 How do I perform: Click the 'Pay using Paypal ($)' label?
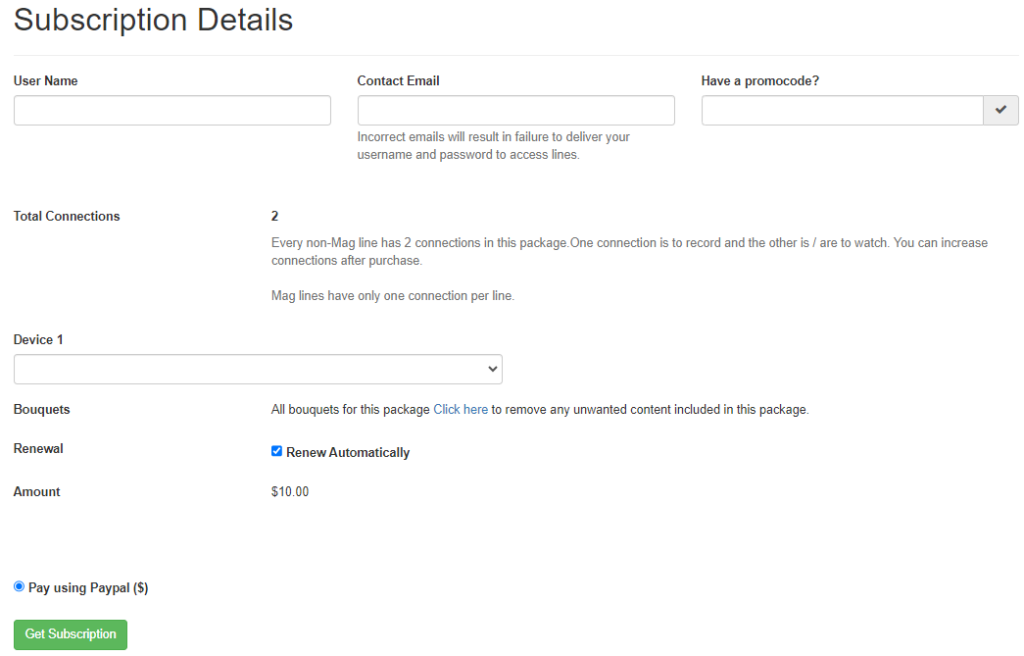[88, 588]
